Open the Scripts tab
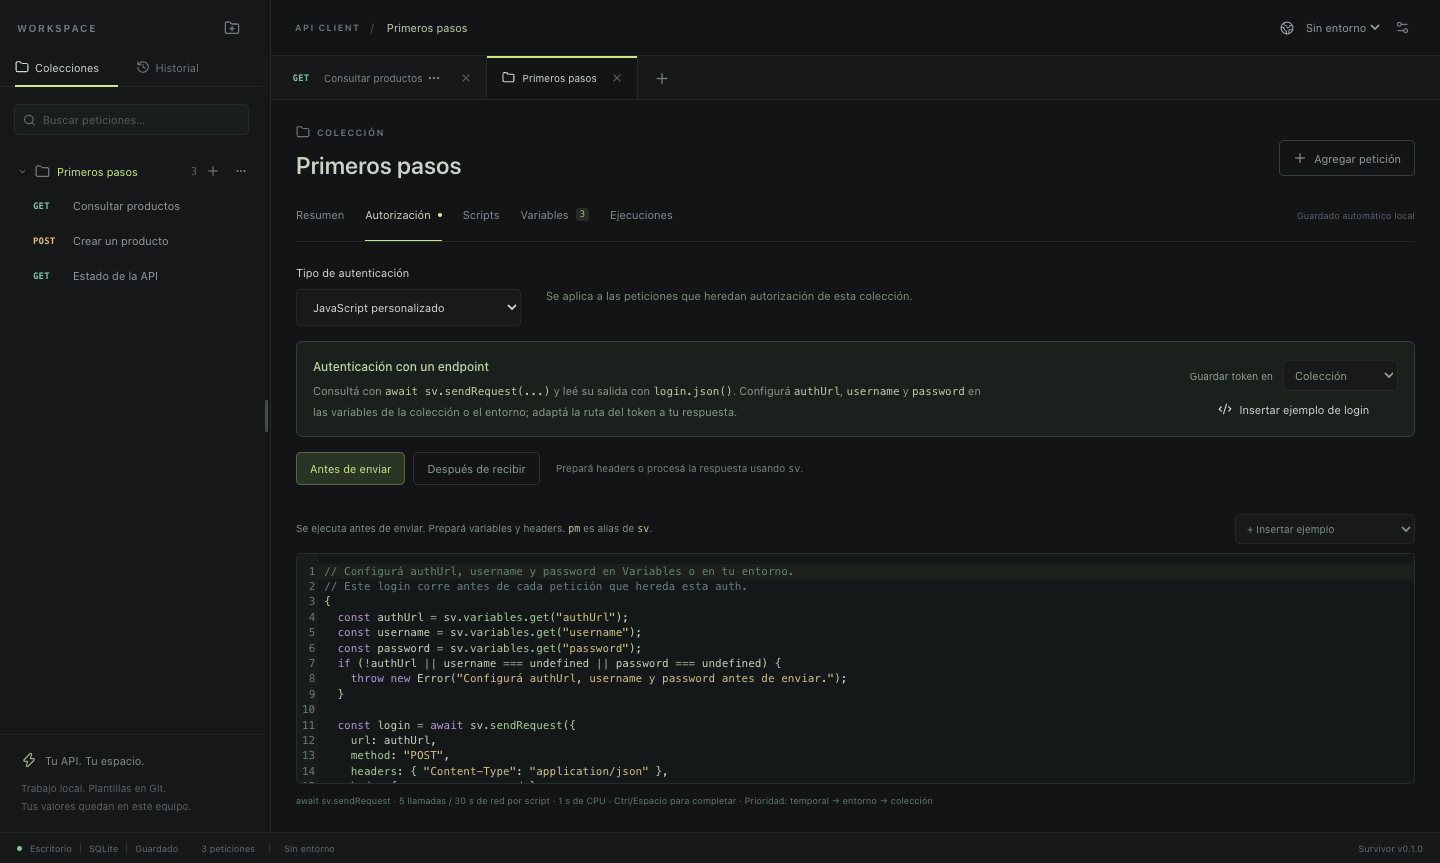 click(x=481, y=215)
